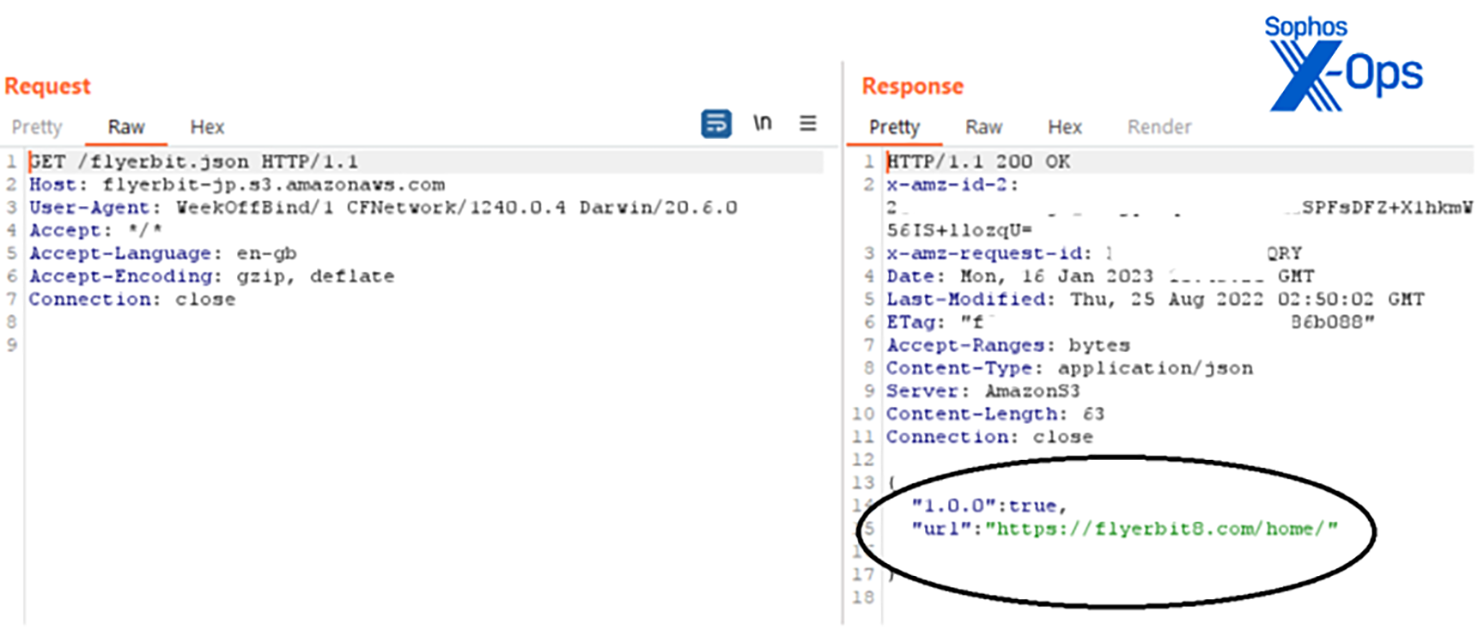Select the Last-Modified header line
This screenshot has height=630, width=1484.
1156,299
